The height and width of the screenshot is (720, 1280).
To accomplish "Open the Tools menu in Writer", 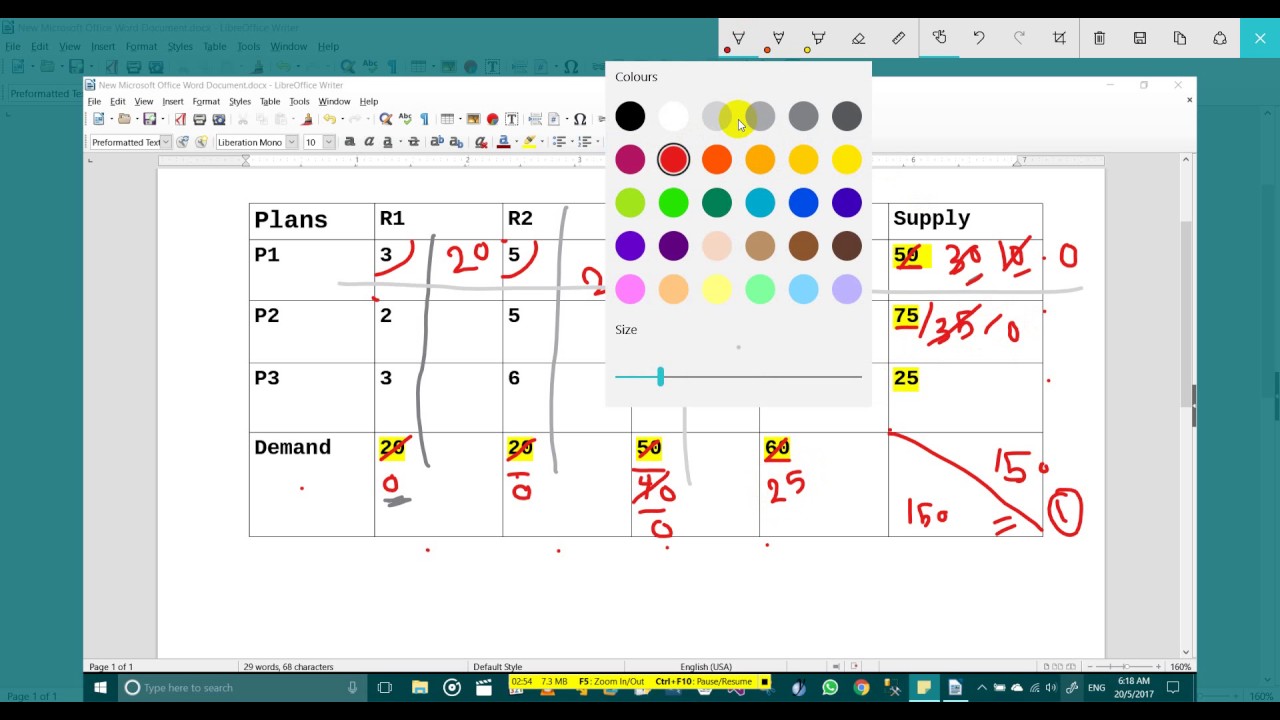I will click(x=299, y=101).
